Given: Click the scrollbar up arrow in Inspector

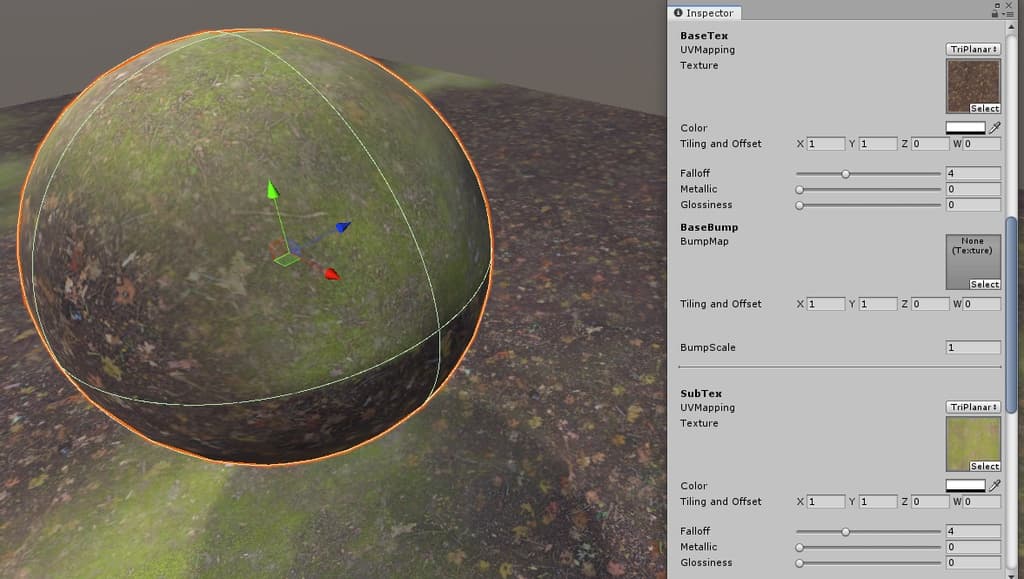Looking at the screenshot, I should coord(1011,27).
